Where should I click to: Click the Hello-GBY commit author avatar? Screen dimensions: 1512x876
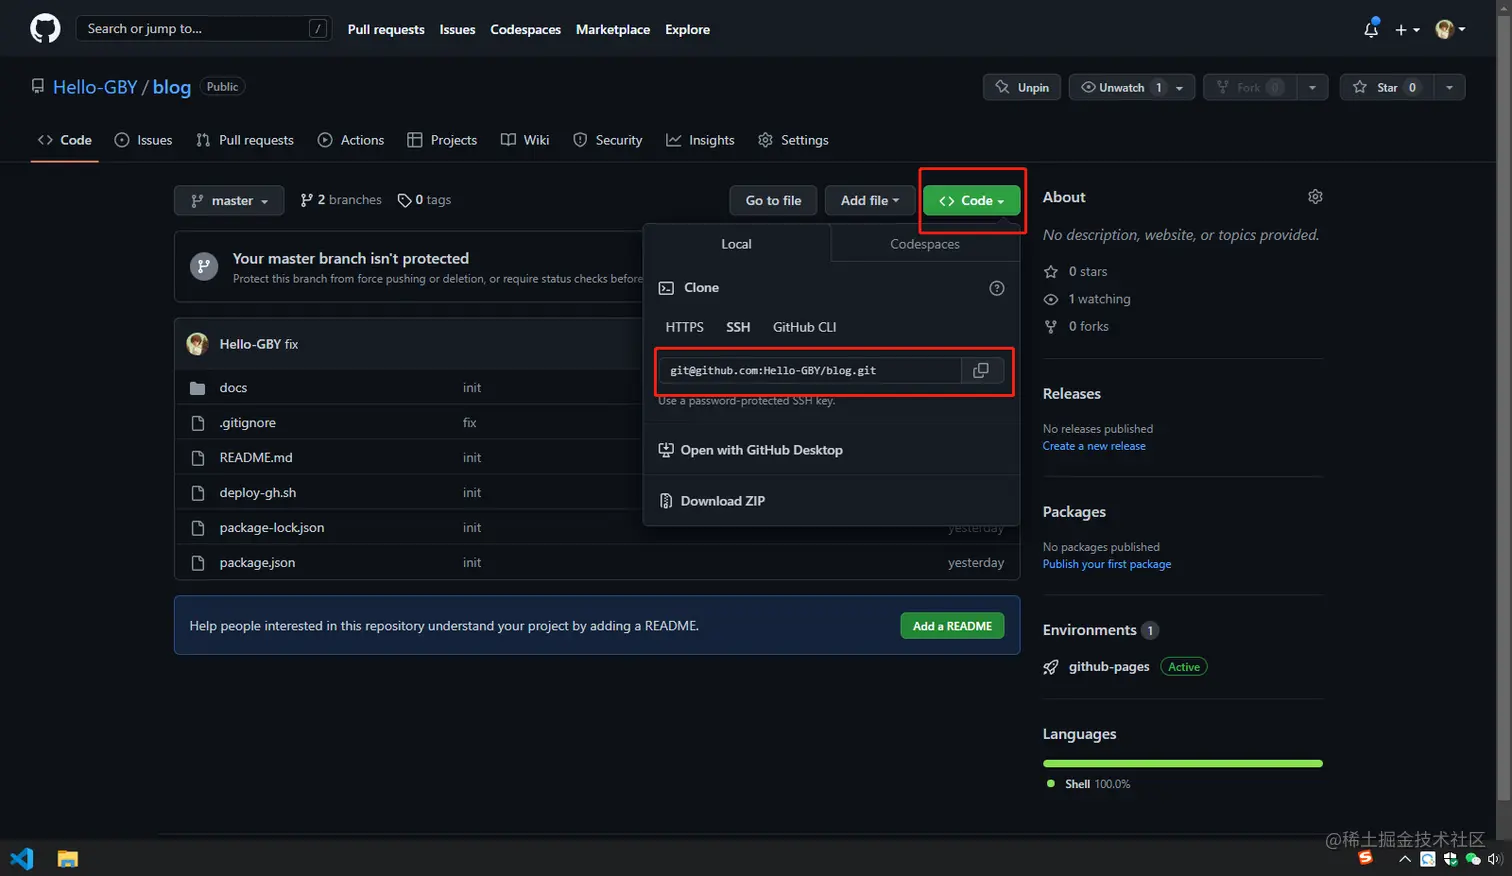click(x=198, y=344)
